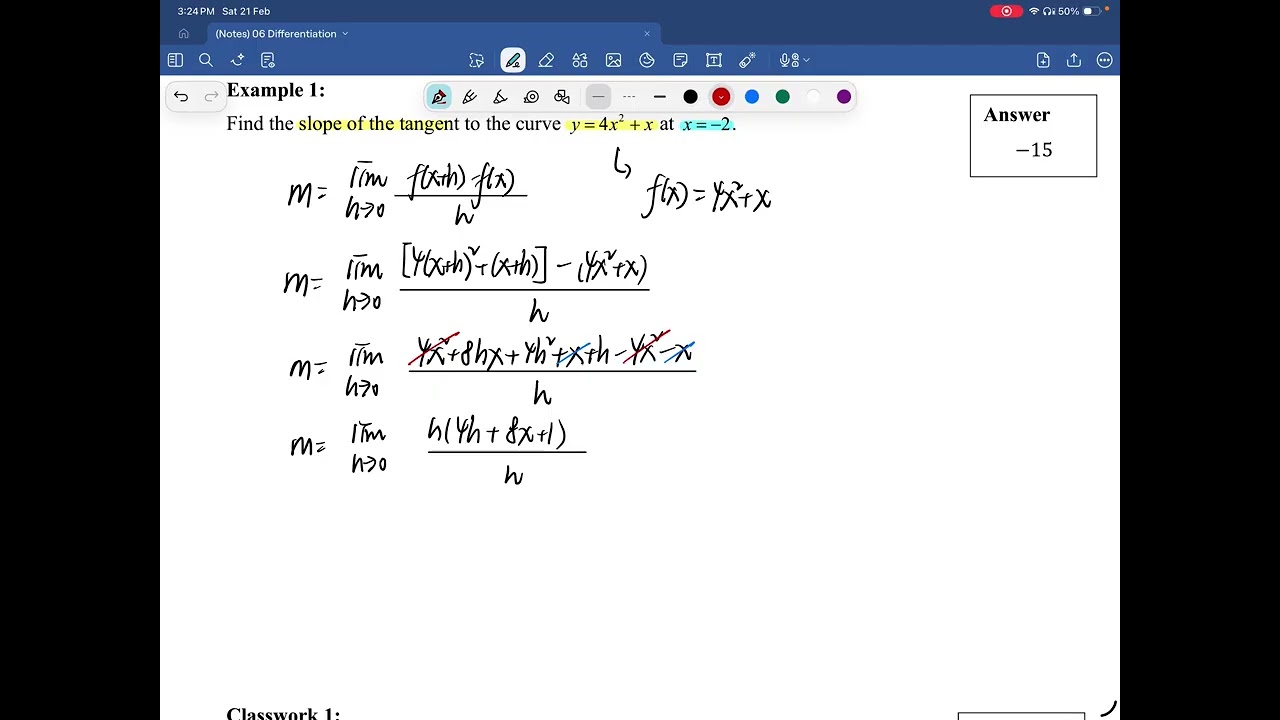Select the sticky note tool
The image size is (1280, 720).
pyautogui.click(x=680, y=60)
